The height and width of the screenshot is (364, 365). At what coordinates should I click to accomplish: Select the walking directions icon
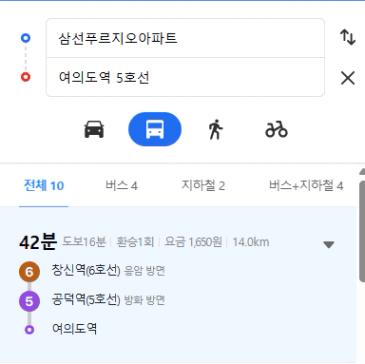216,129
